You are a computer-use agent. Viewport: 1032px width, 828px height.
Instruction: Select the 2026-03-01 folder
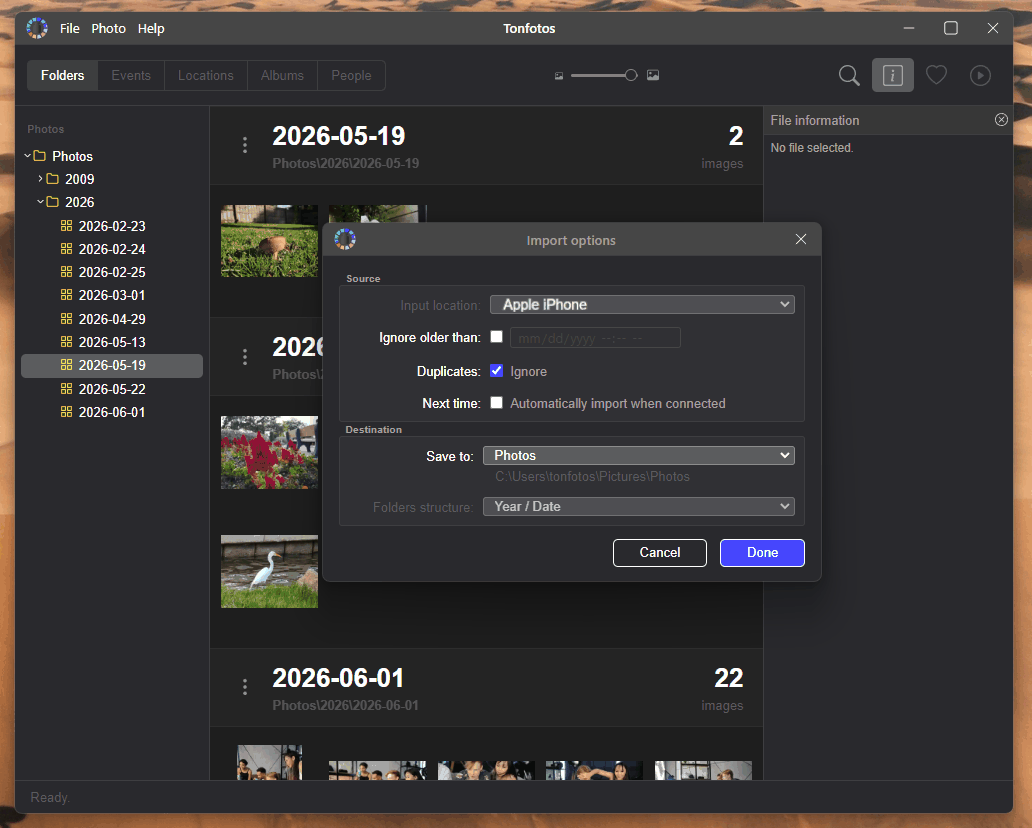[112, 295]
